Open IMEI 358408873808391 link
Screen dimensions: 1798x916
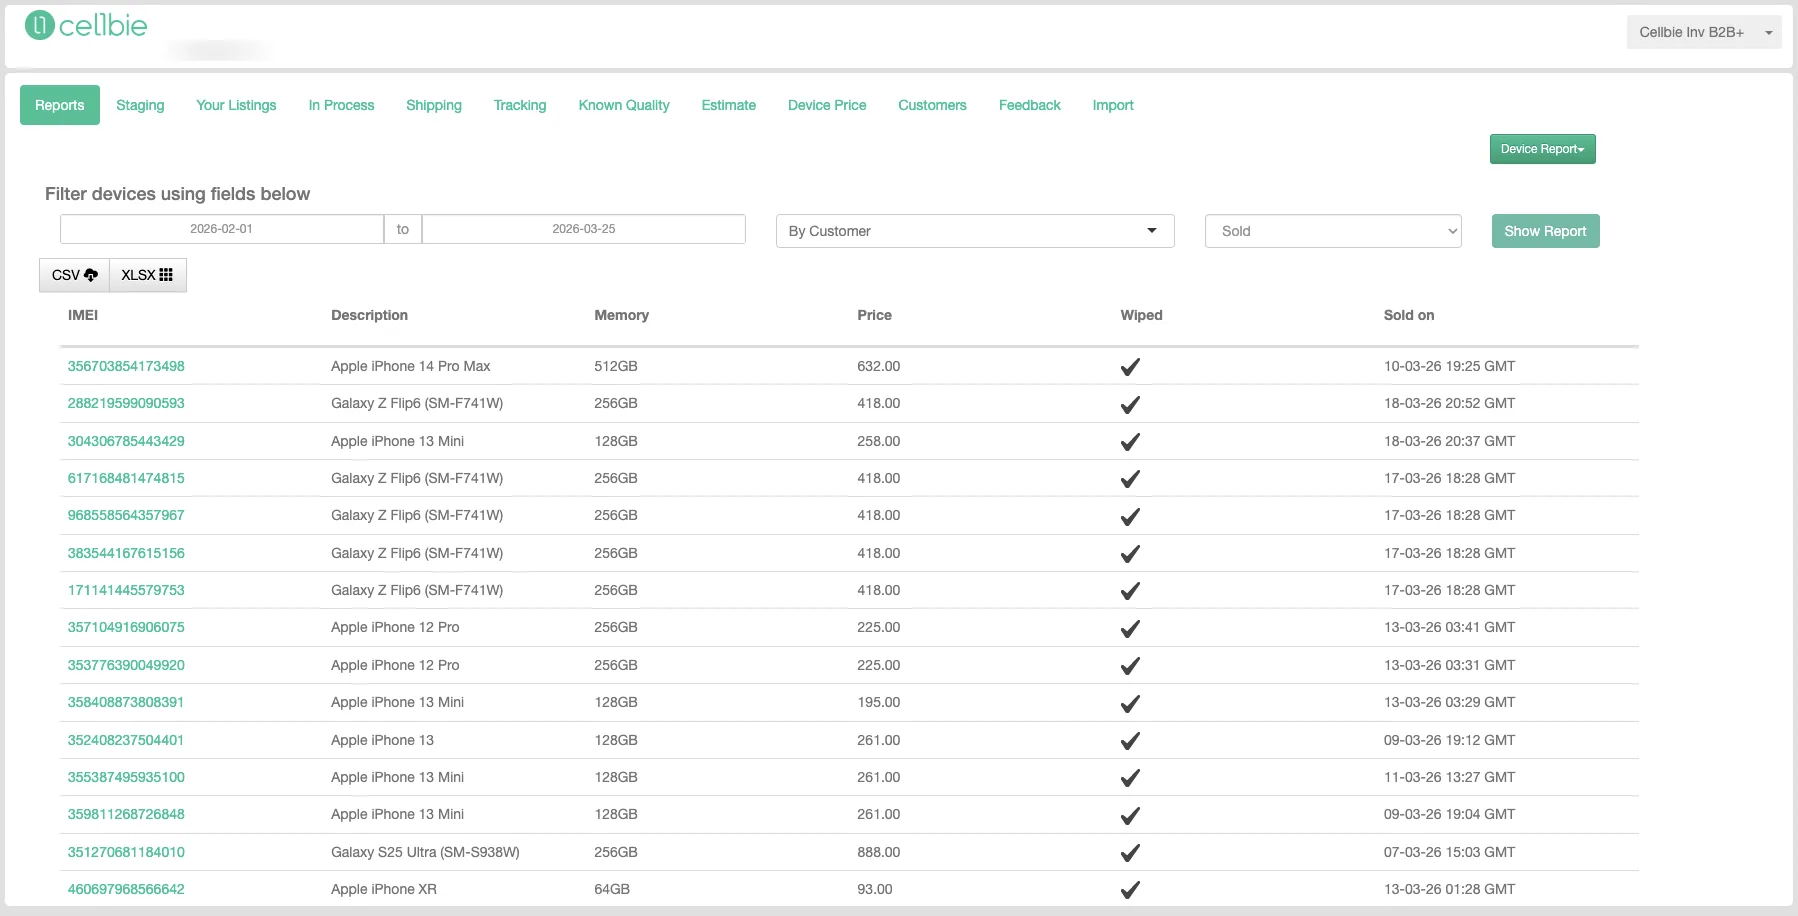point(126,702)
